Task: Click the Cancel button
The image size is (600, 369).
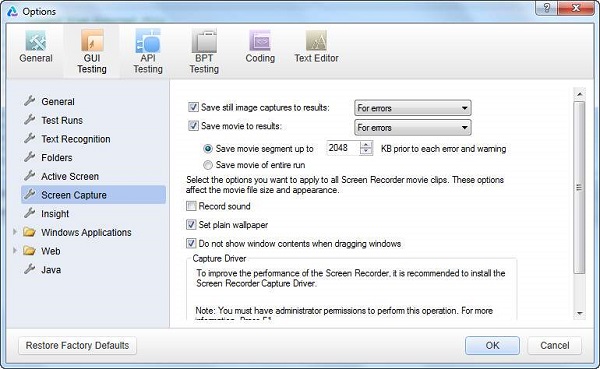Action: [554, 345]
